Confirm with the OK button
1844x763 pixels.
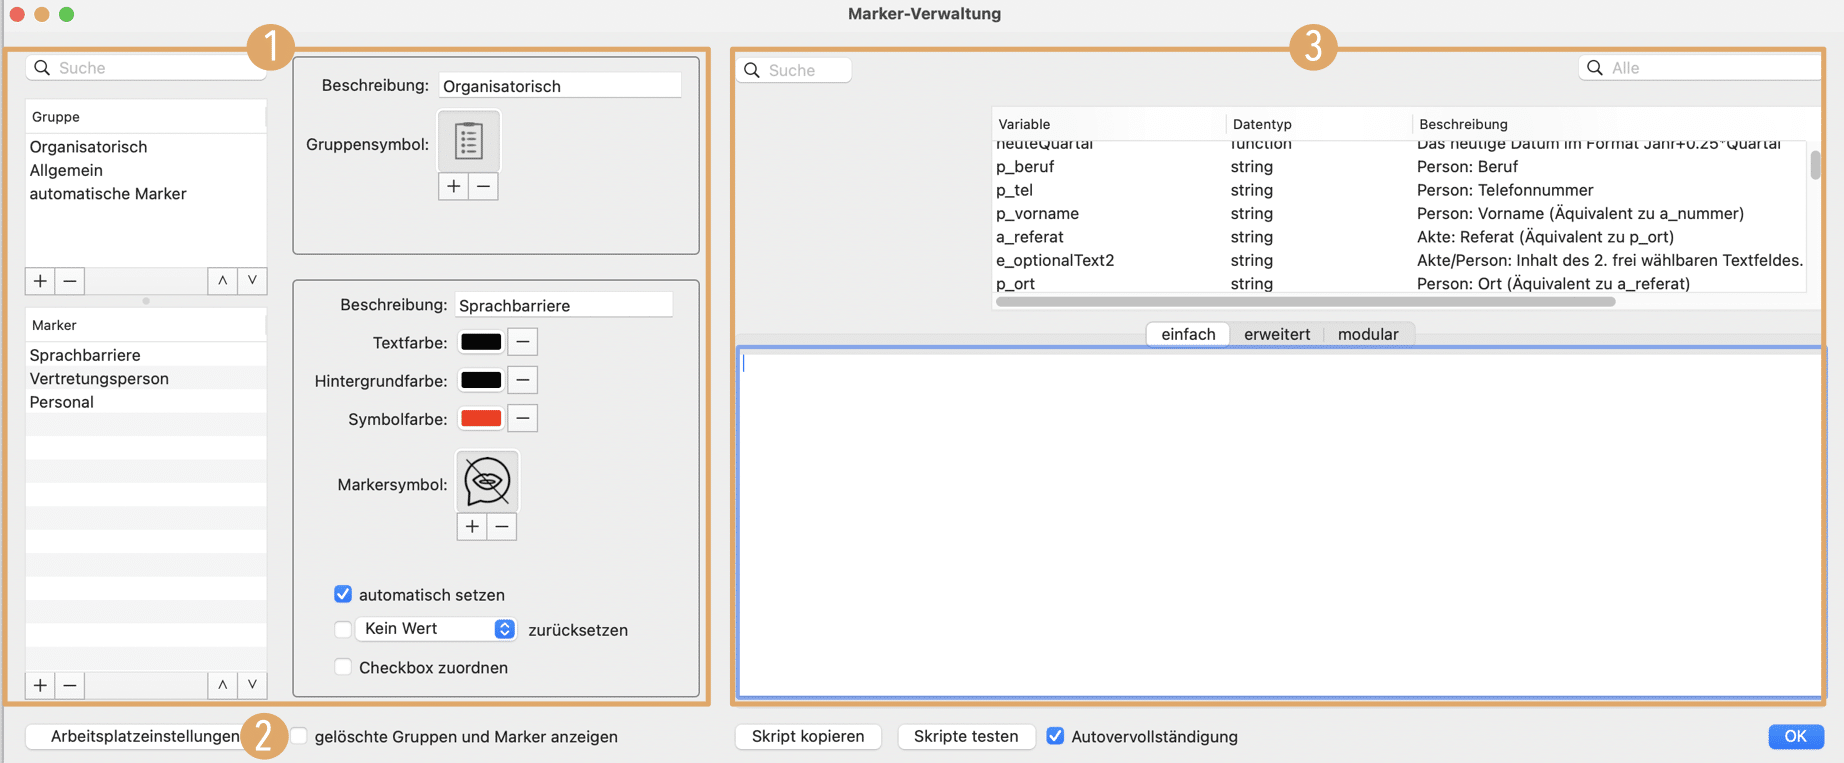click(x=1796, y=736)
